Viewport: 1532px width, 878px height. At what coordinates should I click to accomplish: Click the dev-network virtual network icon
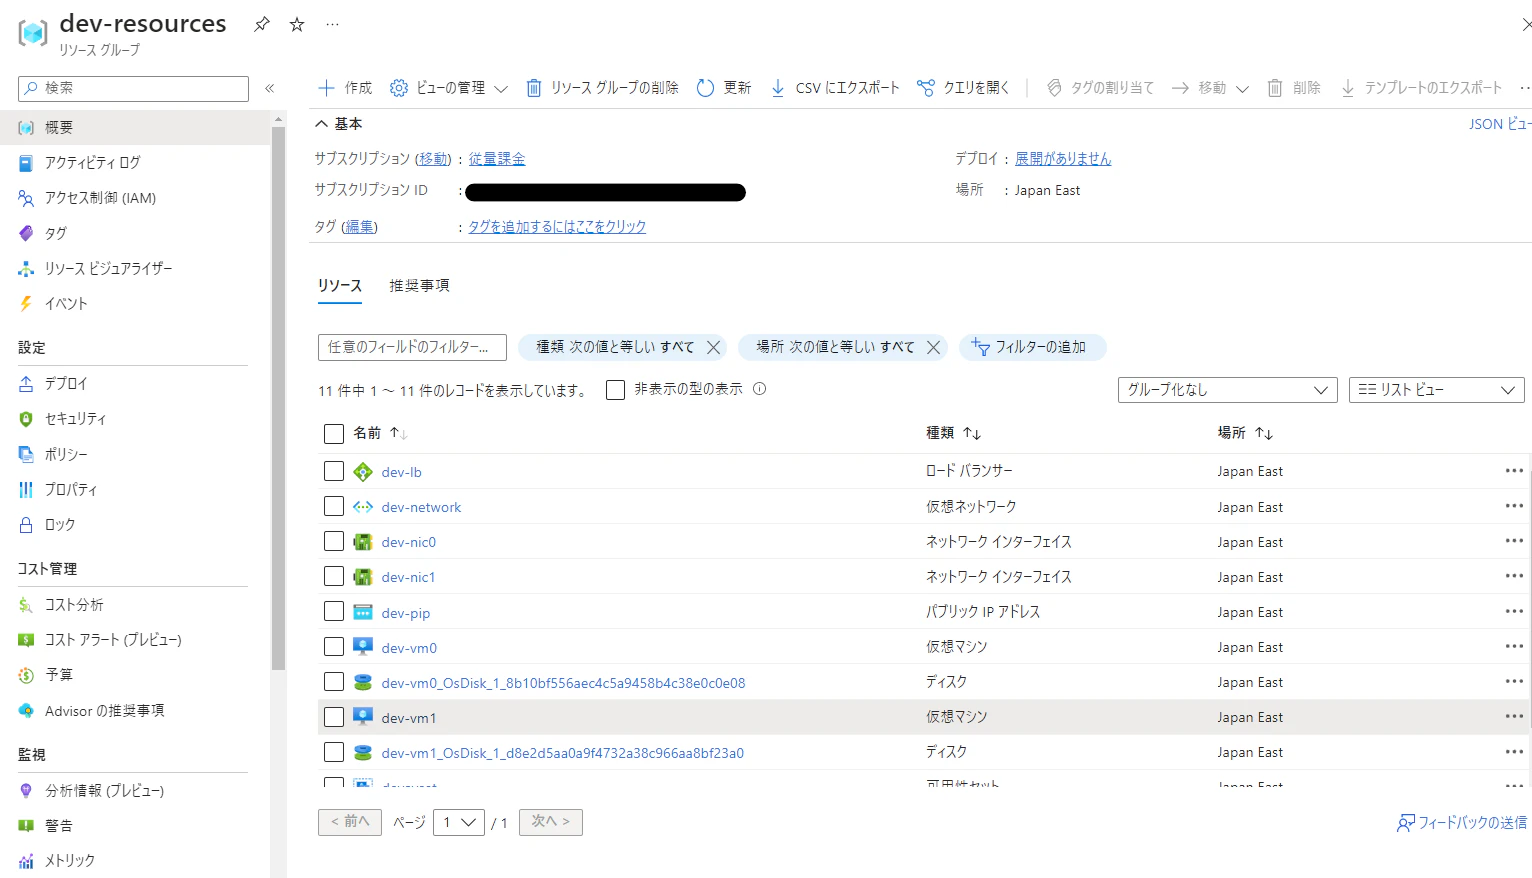pyautogui.click(x=363, y=507)
